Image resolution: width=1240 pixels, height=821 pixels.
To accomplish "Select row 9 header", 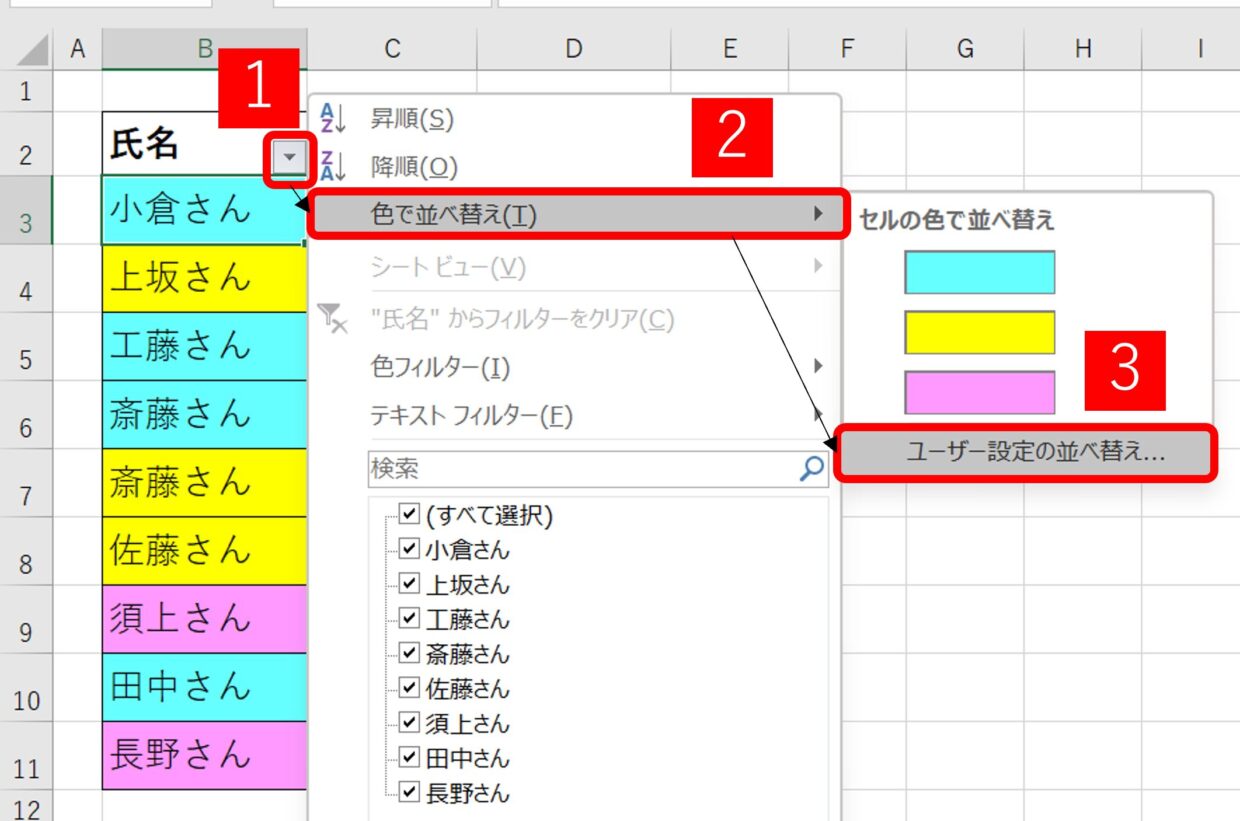I will pyautogui.click(x=26, y=619).
